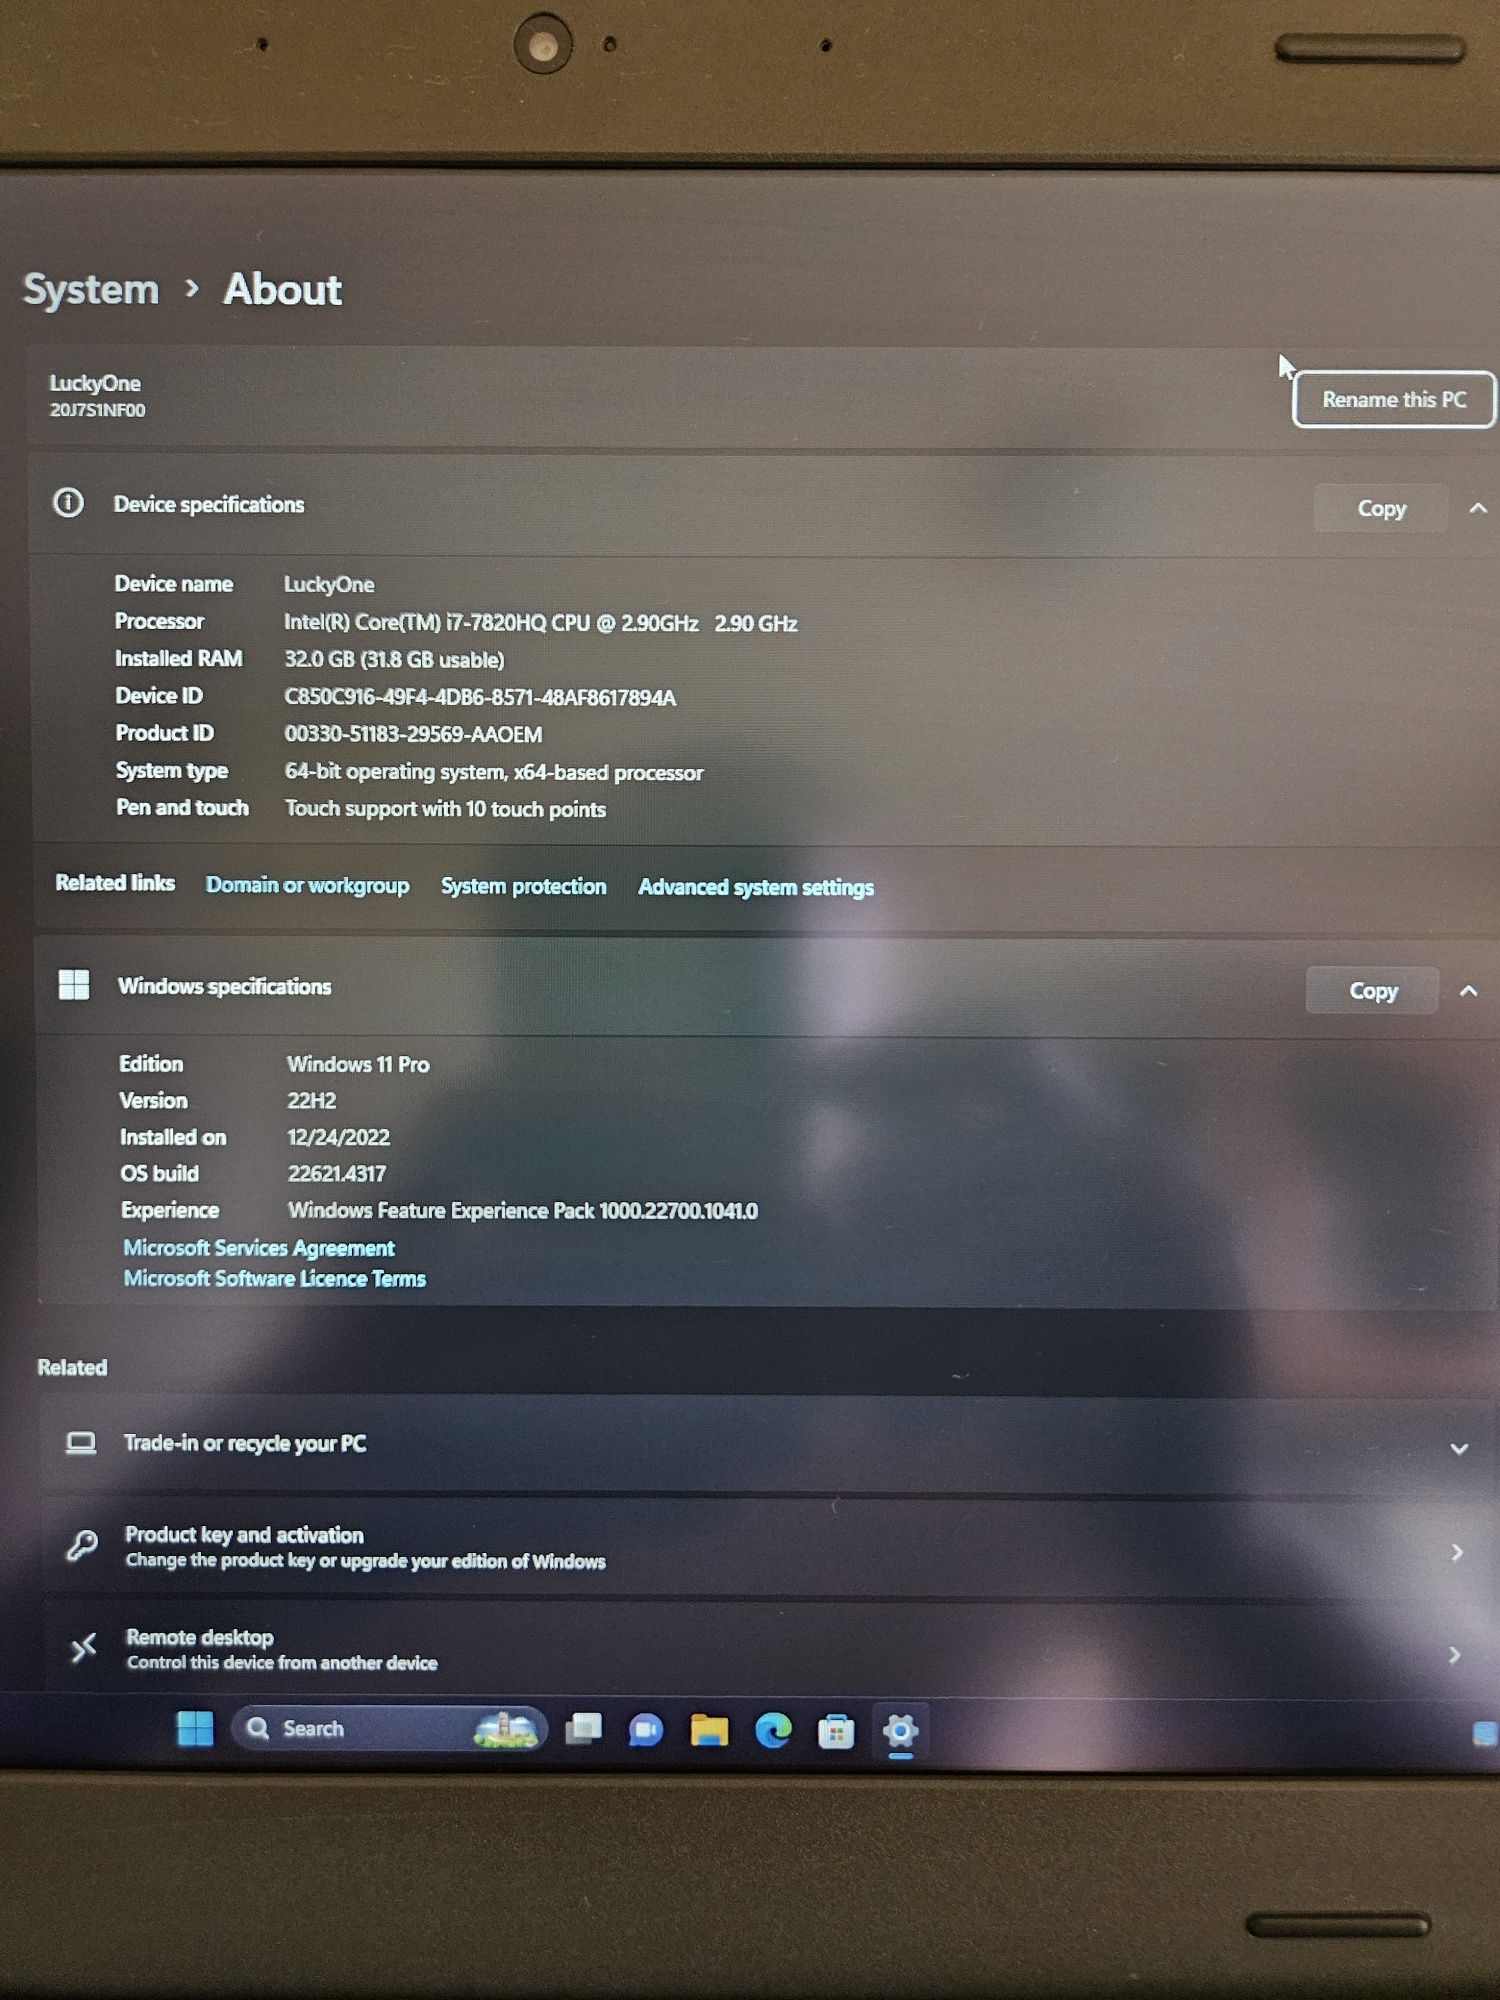Viewport: 1500px width, 2000px height.
Task: Go back to System breadcrumb
Action: pyautogui.click(x=91, y=289)
